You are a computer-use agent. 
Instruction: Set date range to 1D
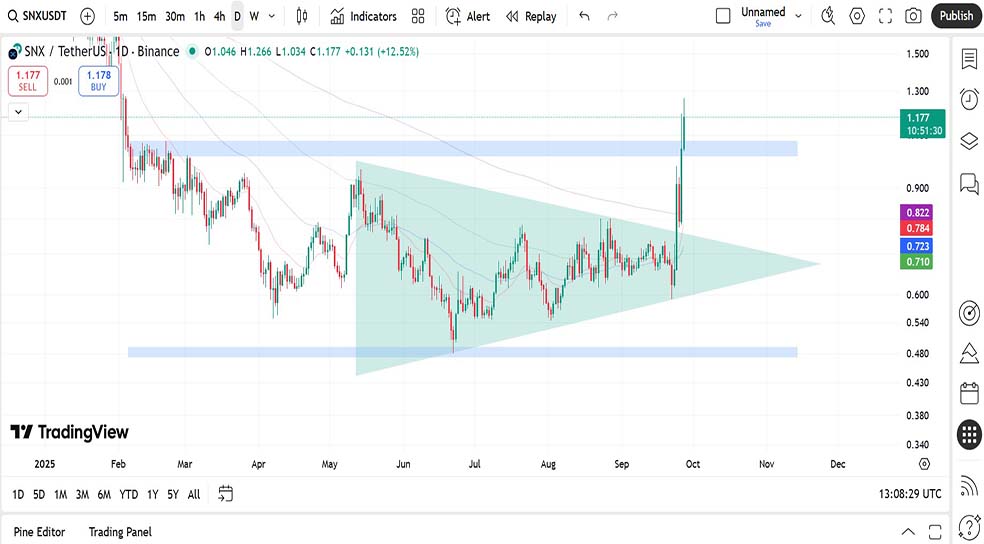[18, 494]
